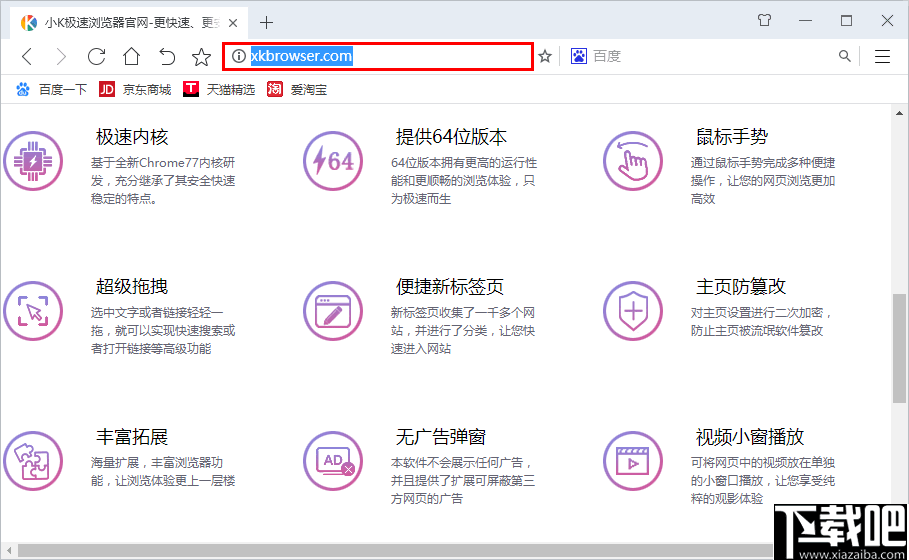Open the skin/theme shirt icon in the title bar
Viewport: 909px width, 560px height.
click(765, 20)
